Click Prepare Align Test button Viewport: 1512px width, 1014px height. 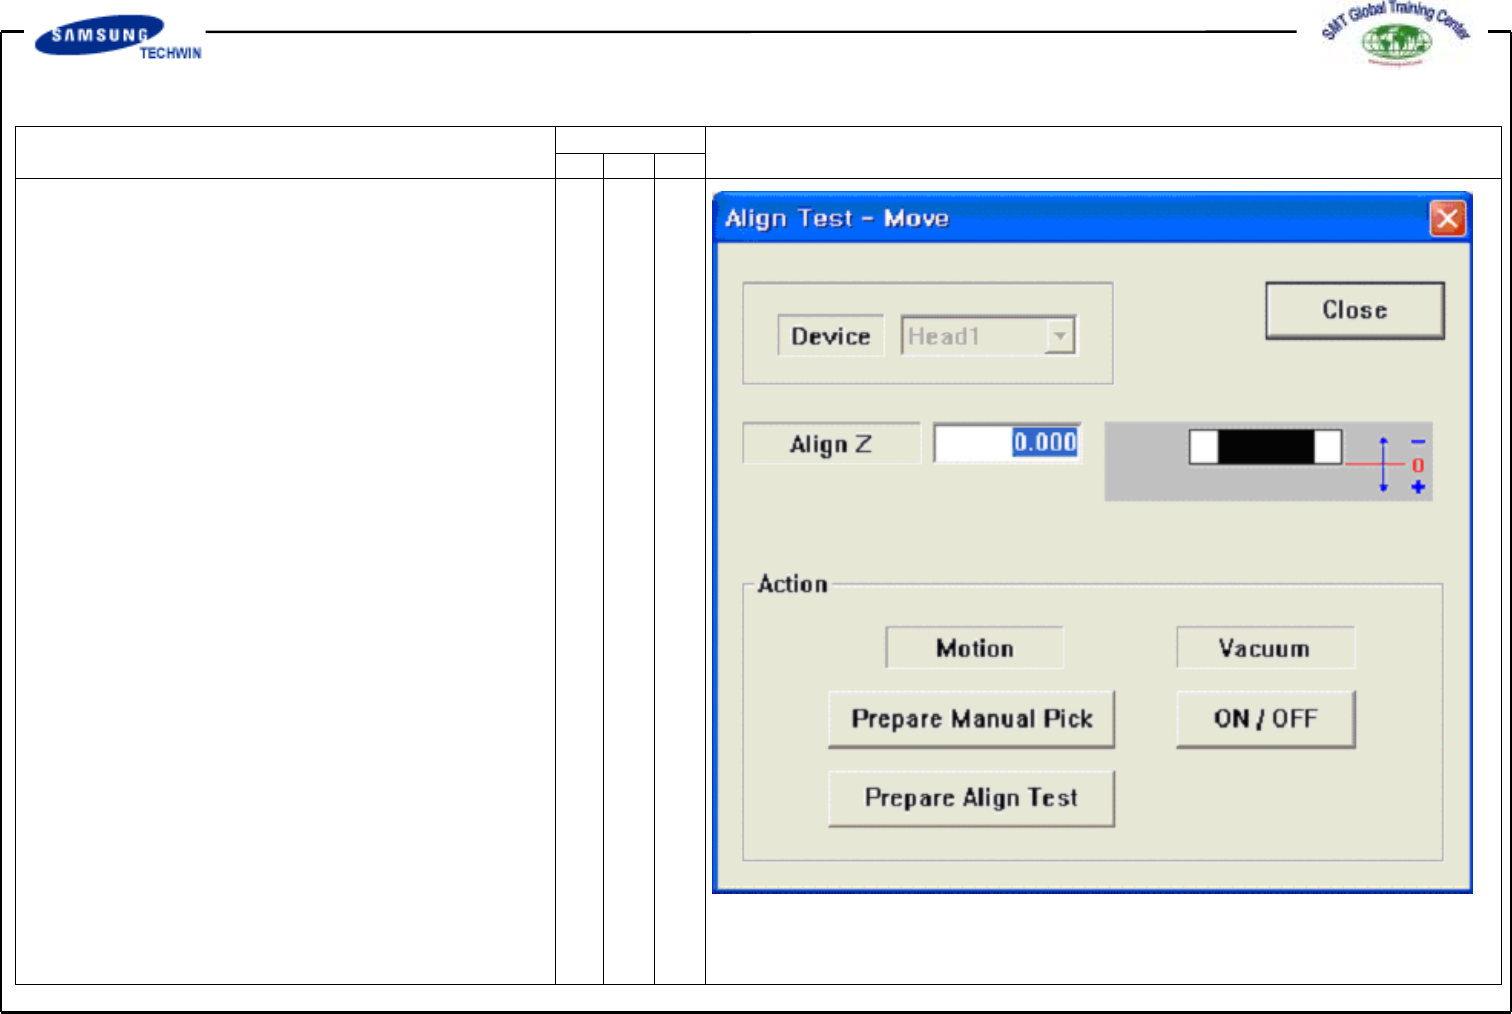coord(971,798)
